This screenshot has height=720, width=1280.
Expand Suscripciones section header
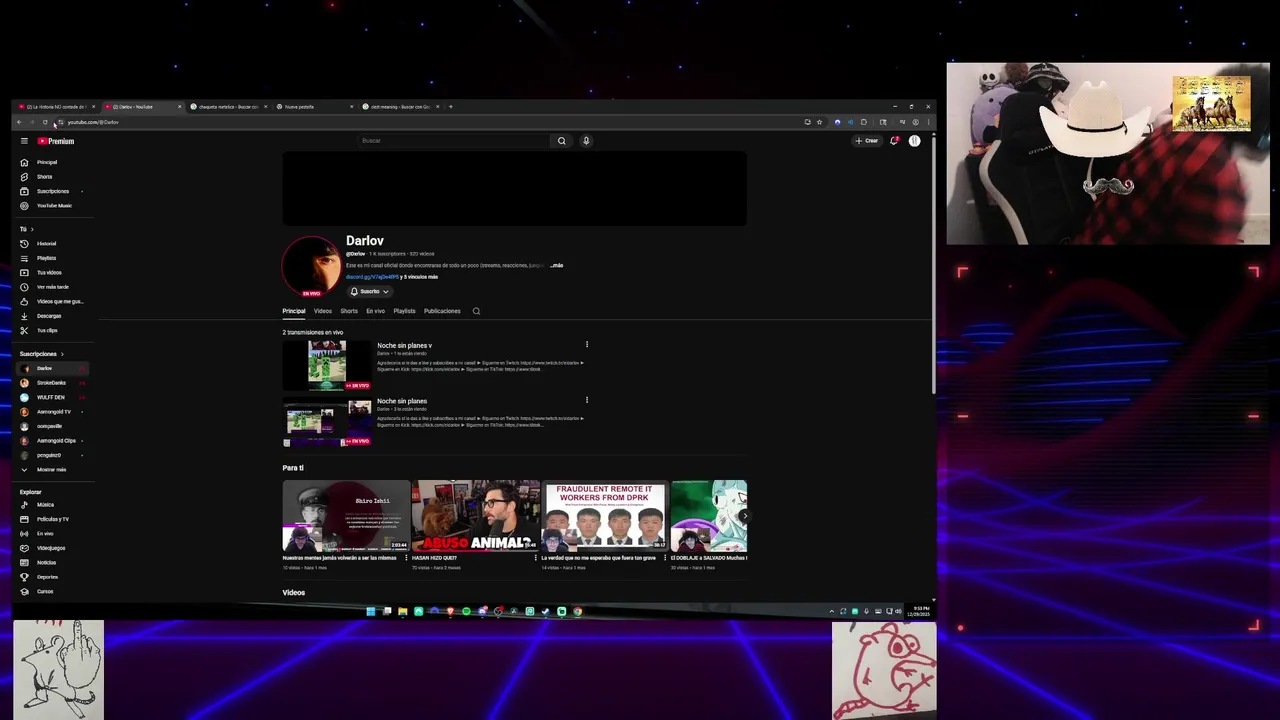tap(41, 354)
